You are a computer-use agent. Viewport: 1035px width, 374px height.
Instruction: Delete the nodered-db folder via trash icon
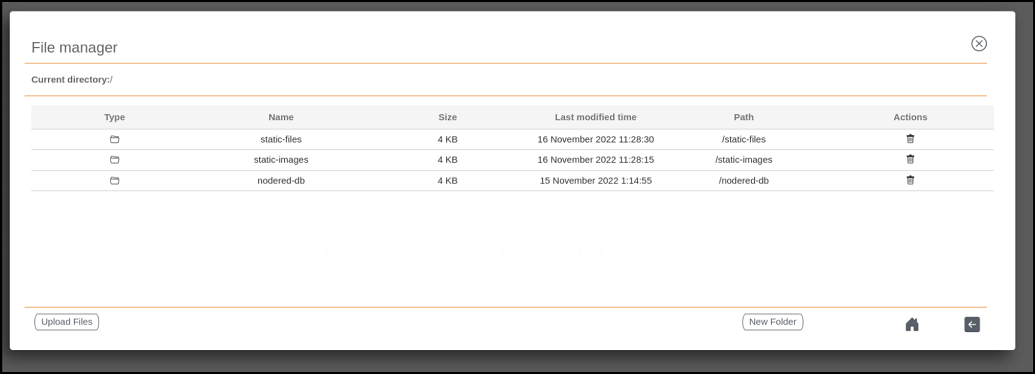[910, 180]
